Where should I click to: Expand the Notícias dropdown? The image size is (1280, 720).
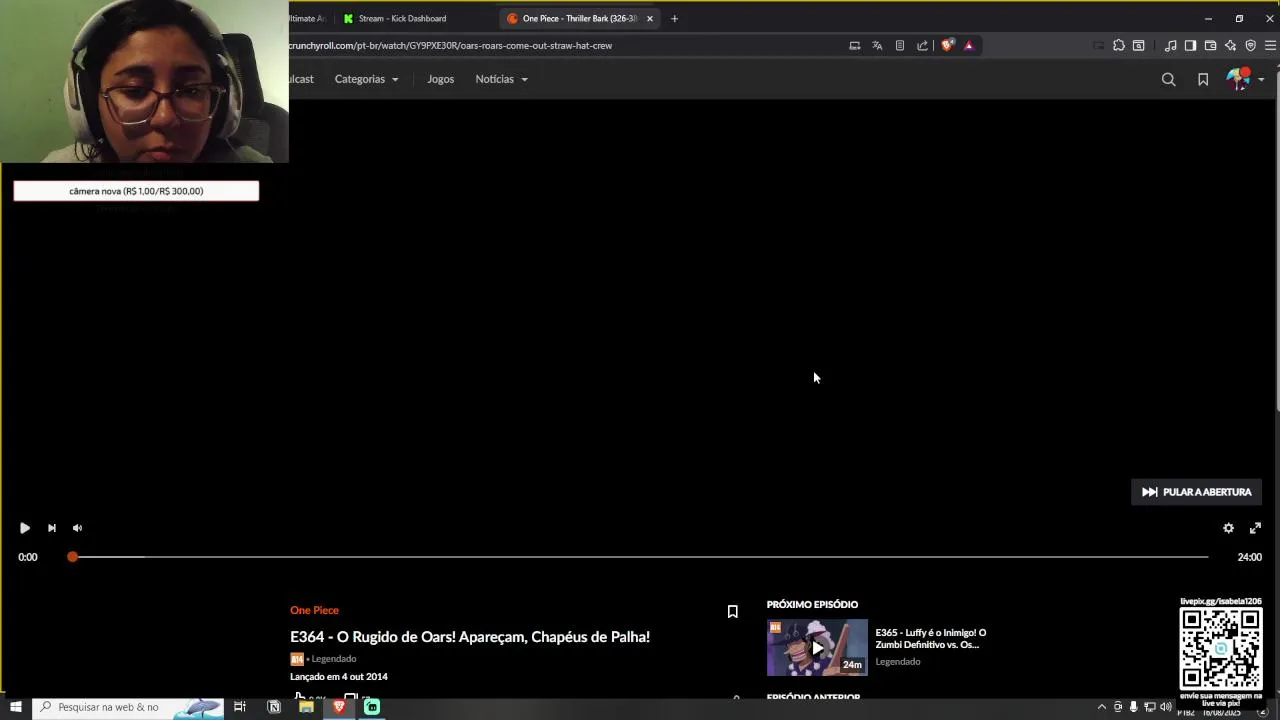click(x=501, y=79)
